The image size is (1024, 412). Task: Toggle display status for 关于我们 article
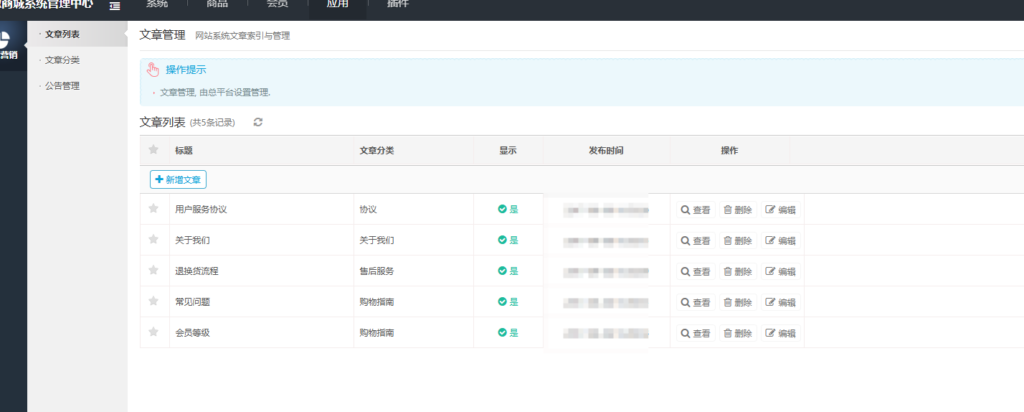pyautogui.click(x=508, y=240)
